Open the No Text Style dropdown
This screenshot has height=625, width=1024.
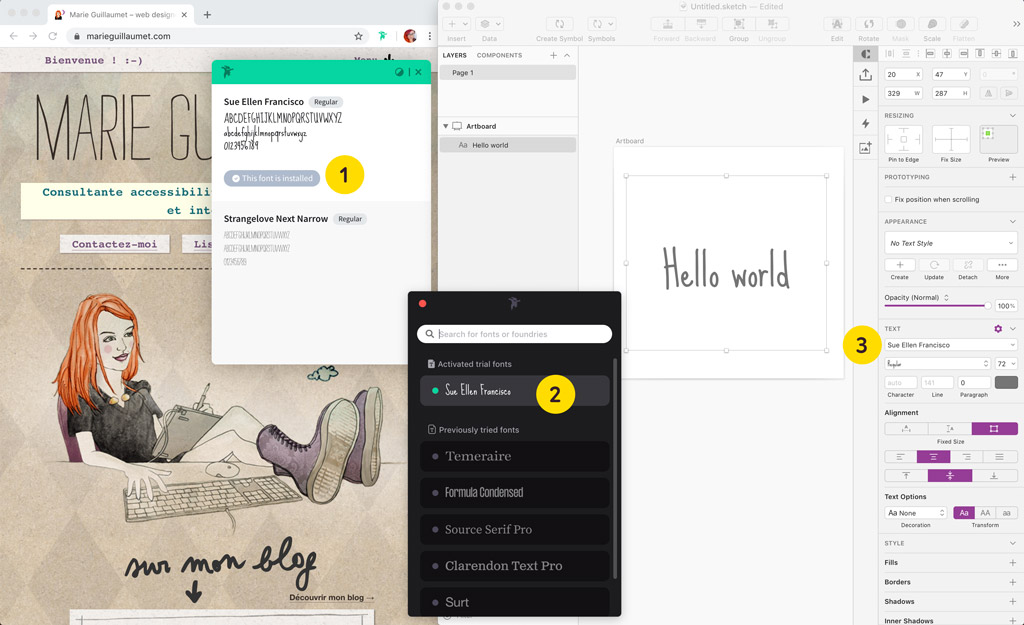pos(950,243)
